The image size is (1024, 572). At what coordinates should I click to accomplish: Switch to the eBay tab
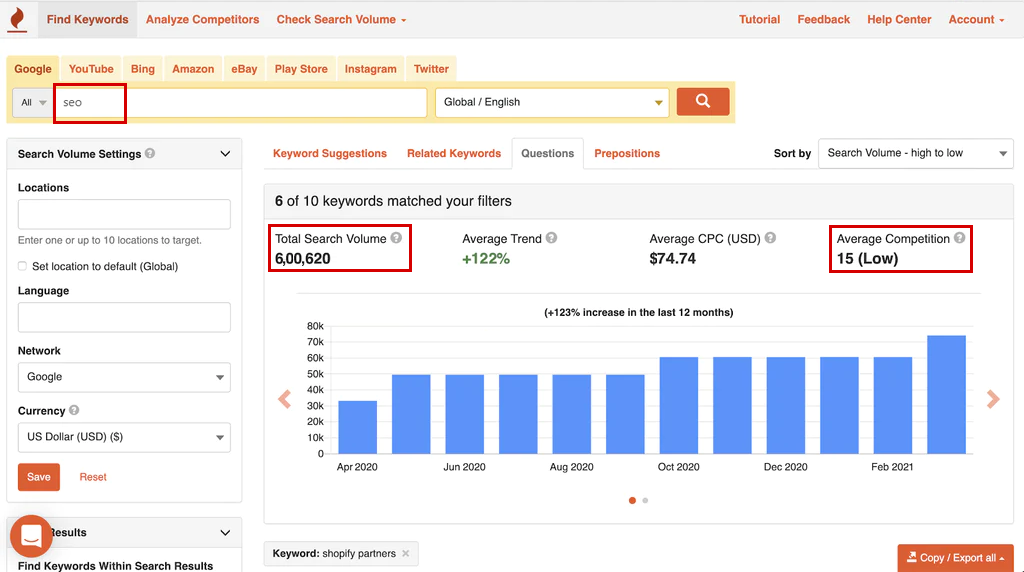(x=244, y=69)
